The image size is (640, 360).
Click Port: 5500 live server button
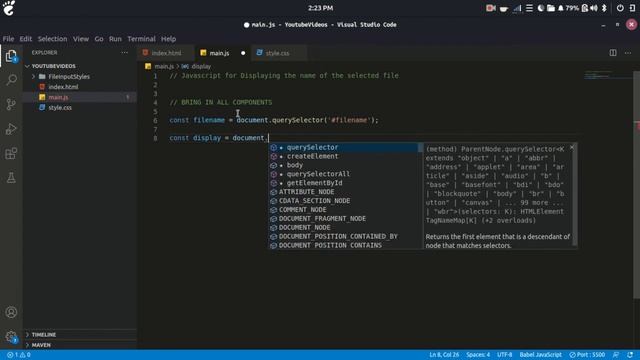coord(587,355)
